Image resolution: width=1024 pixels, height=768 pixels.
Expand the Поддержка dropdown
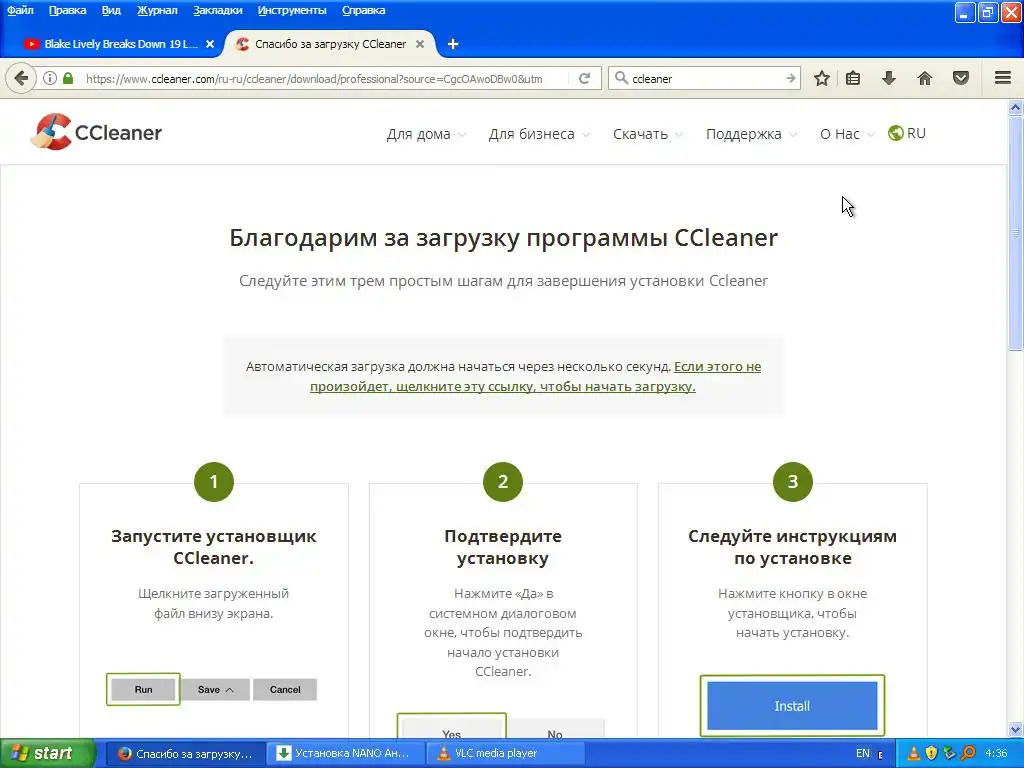tap(751, 134)
